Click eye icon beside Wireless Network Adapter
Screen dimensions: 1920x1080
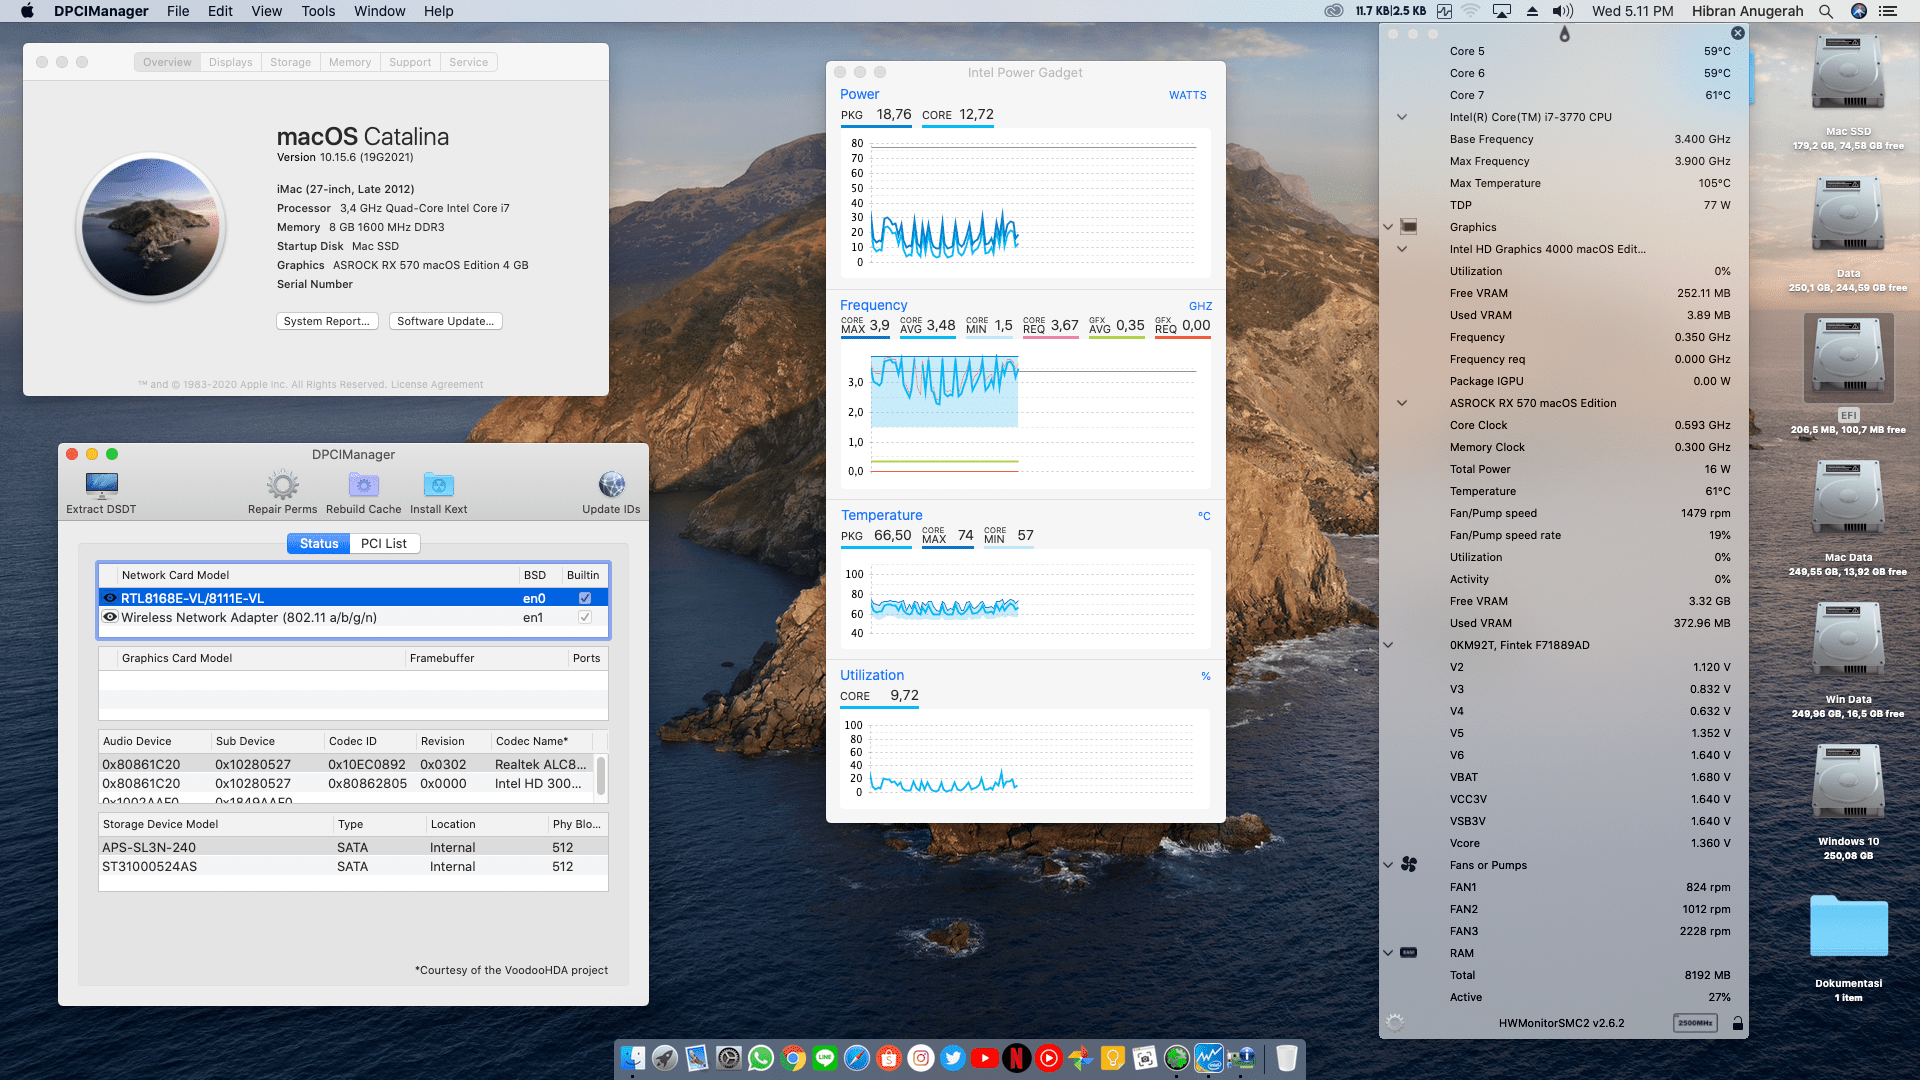pos(110,617)
